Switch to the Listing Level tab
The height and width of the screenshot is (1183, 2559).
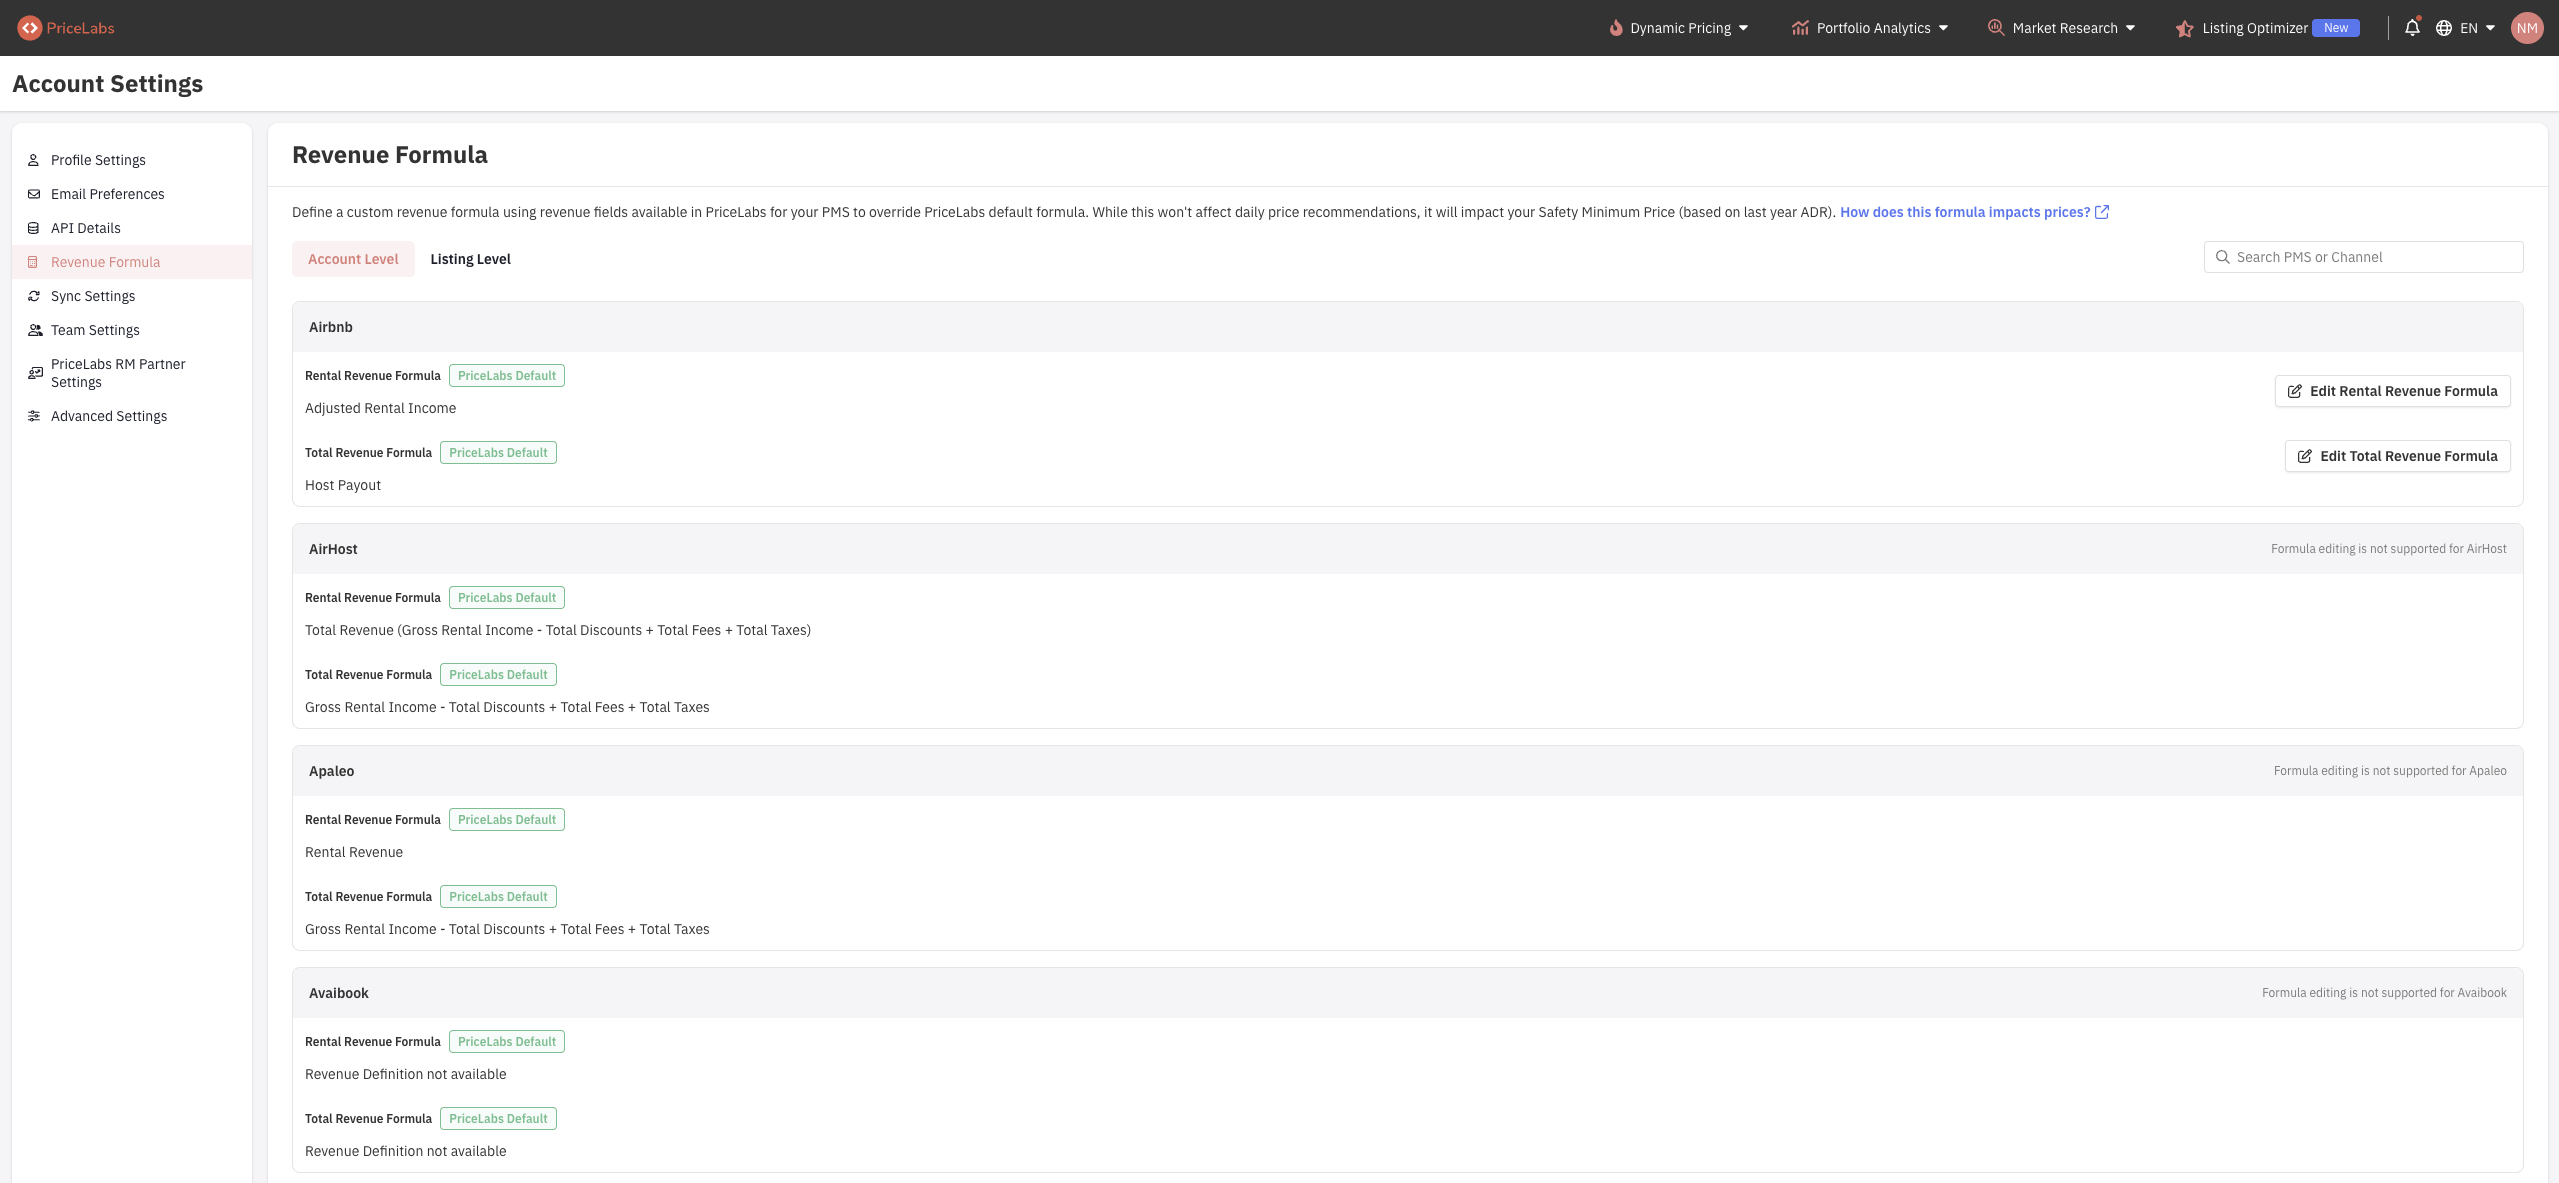click(470, 259)
